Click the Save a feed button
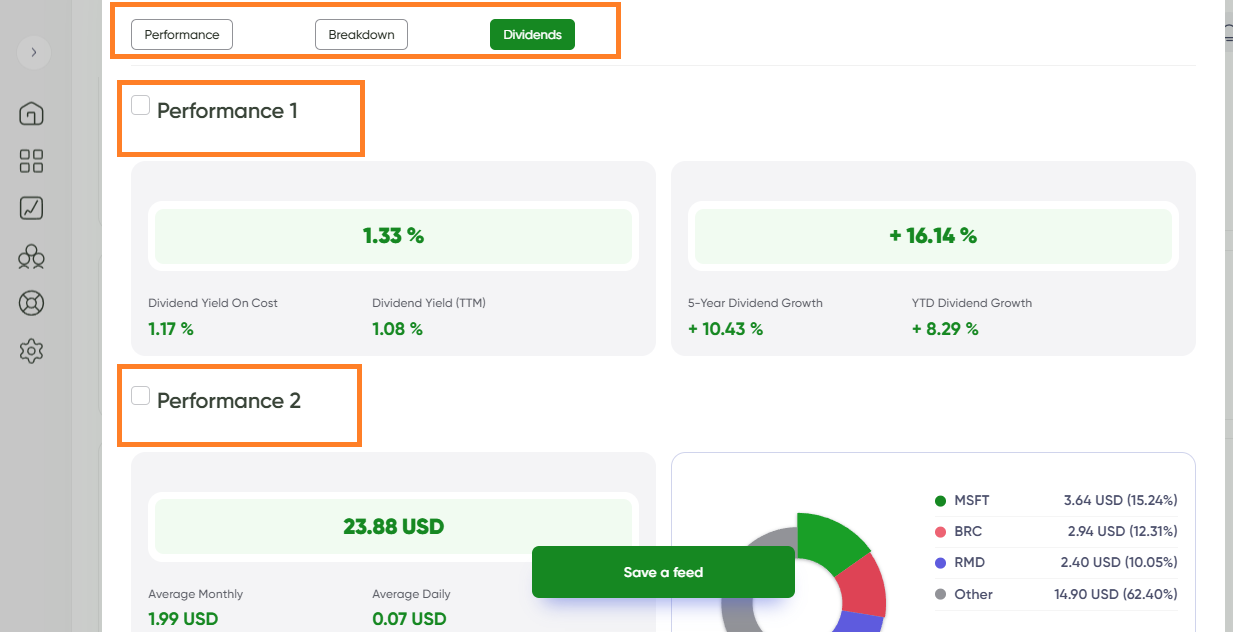This screenshot has width=1233, height=632. click(x=663, y=572)
